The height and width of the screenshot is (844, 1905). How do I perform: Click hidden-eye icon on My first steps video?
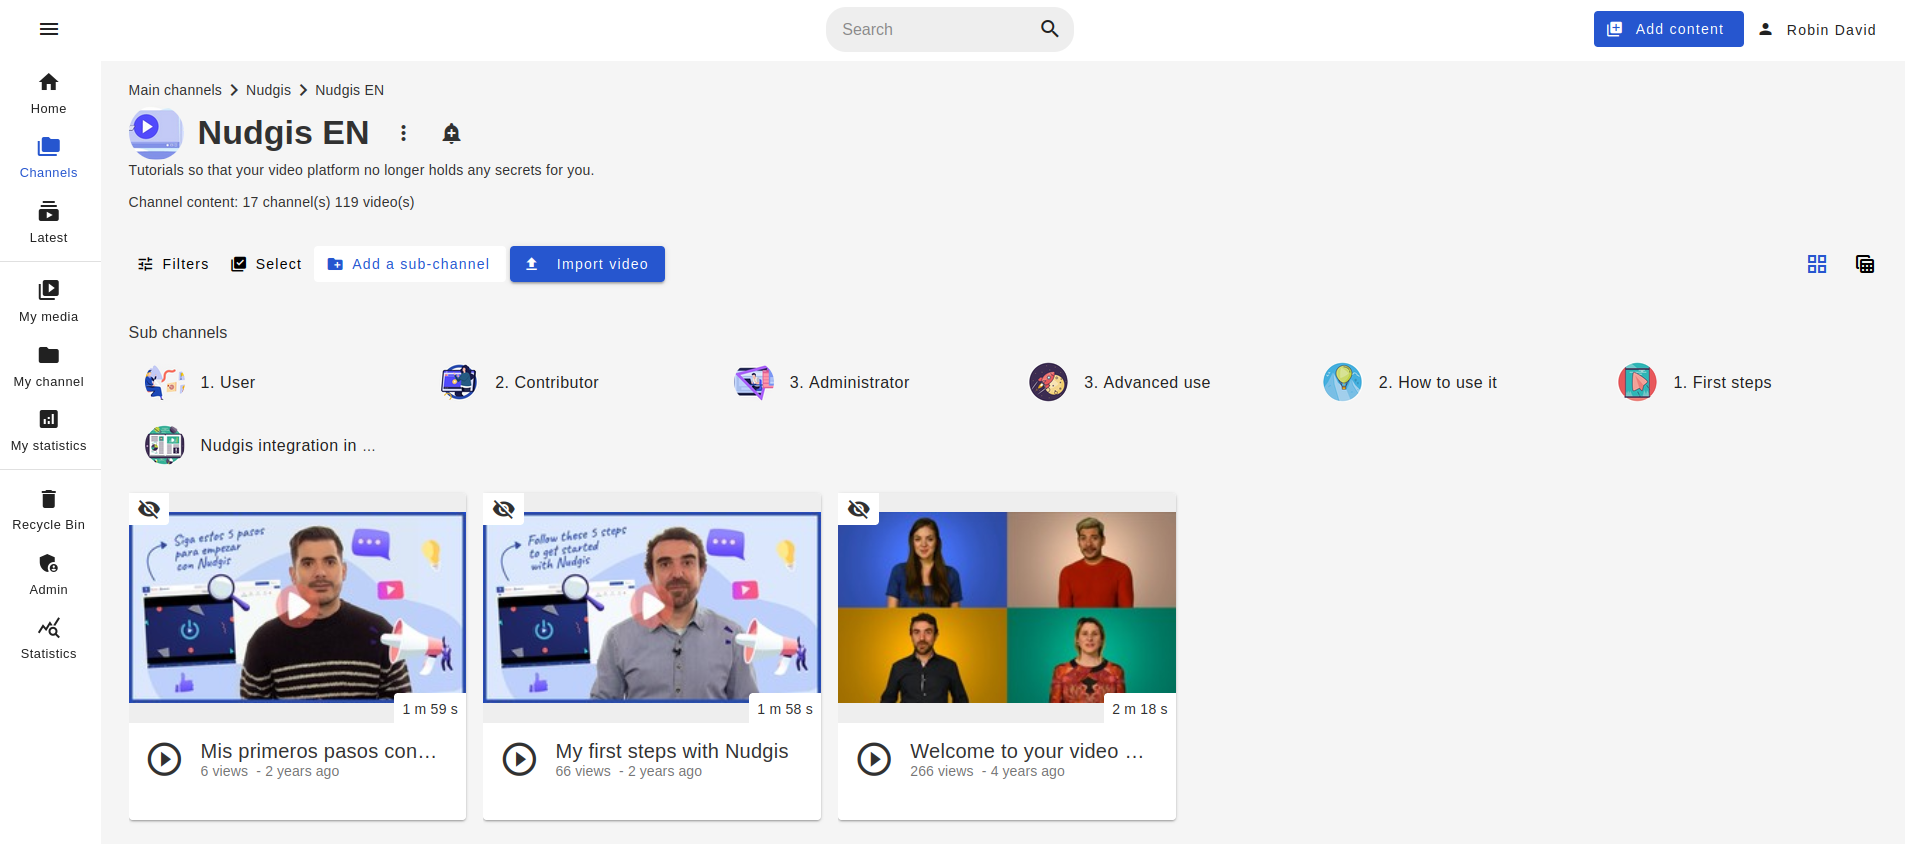pyautogui.click(x=504, y=509)
